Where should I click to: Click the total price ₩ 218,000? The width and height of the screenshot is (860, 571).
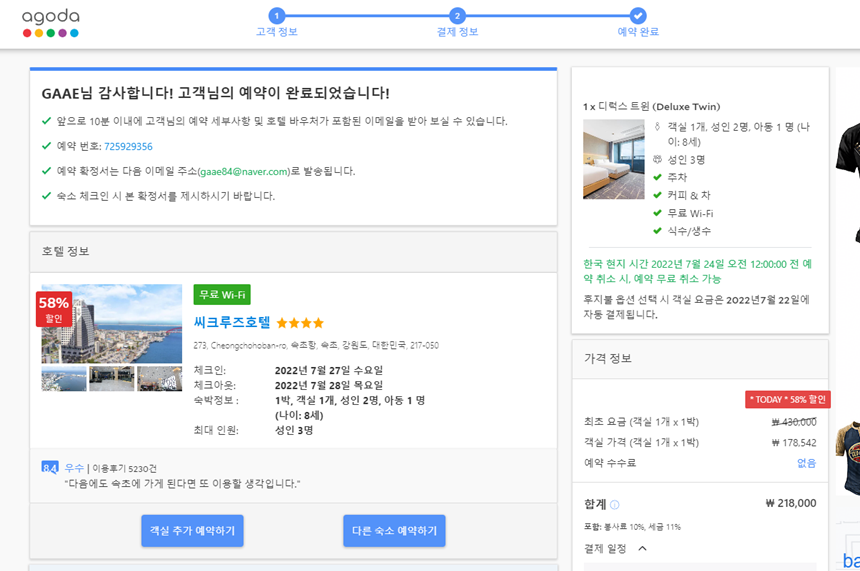[x=791, y=503]
